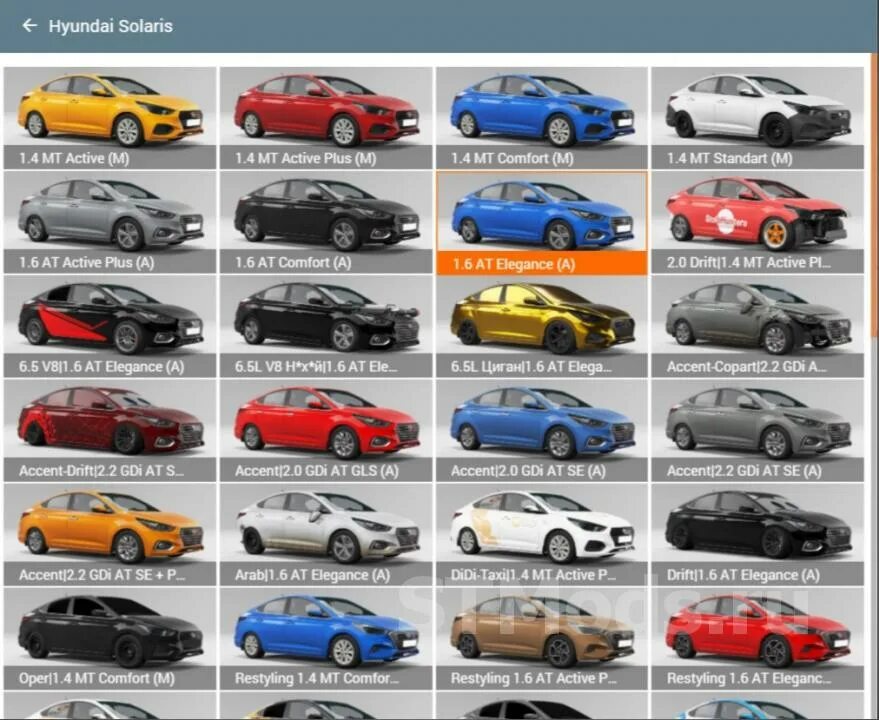Select the Arab 1.6 AT Elegance (A) car

tap(326, 534)
